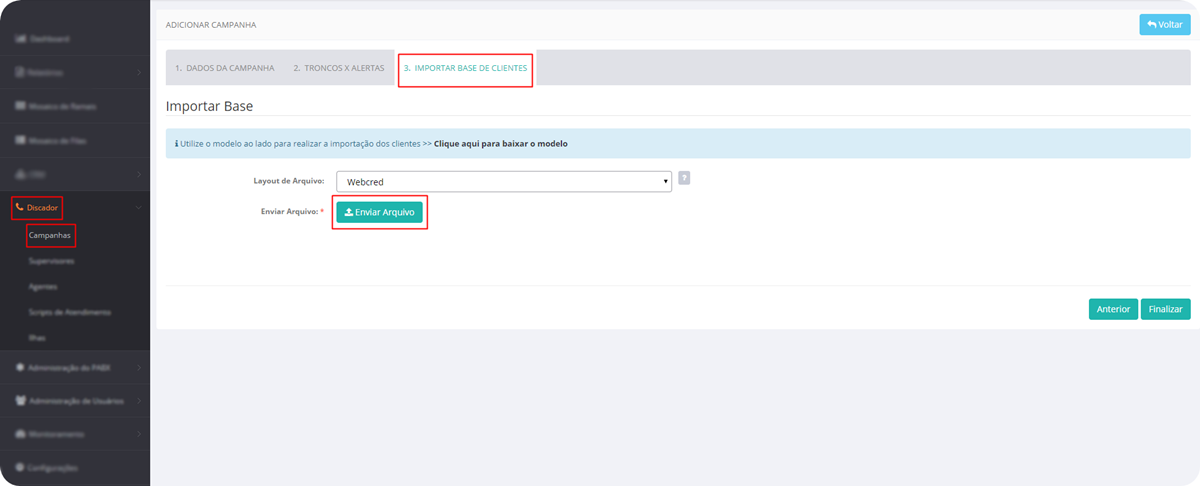This screenshot has height=486, width=1200.
Task: Click the info icon in the blue notice bar
Action: pyautogui.click(x=177, y=144)
